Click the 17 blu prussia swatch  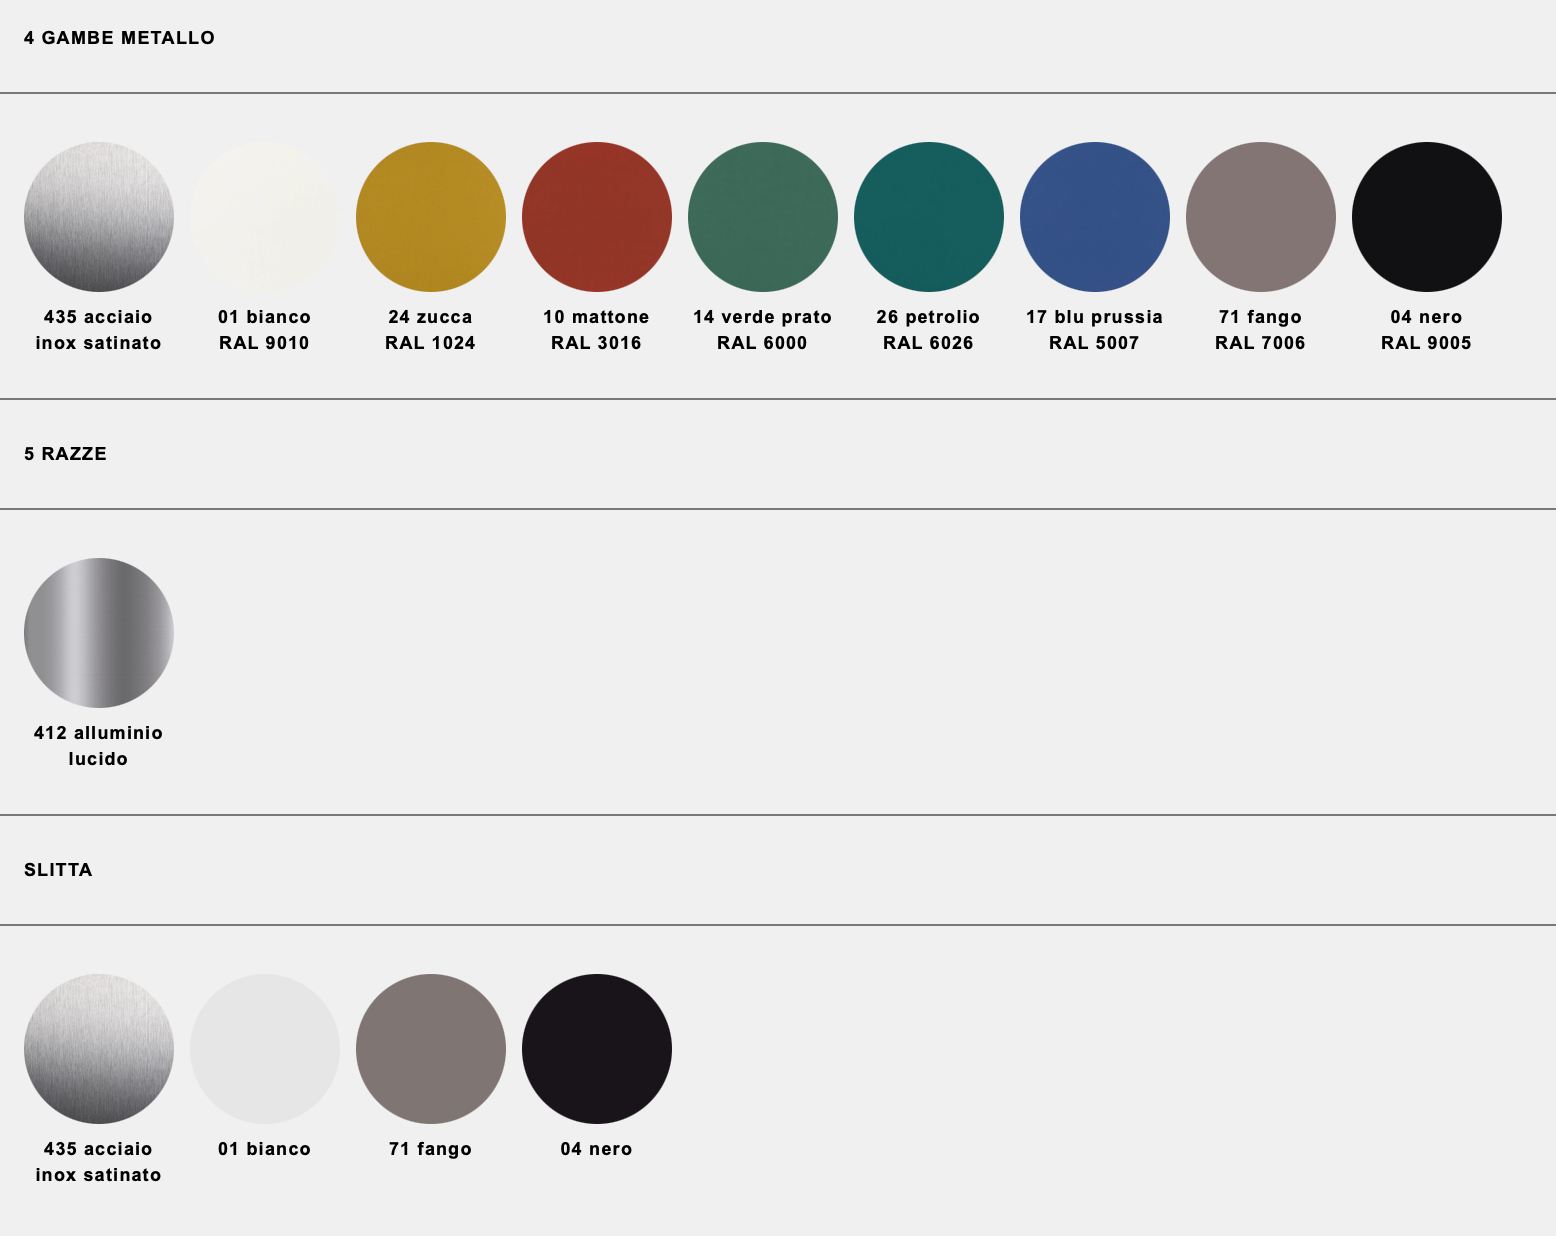[1095, 217]
